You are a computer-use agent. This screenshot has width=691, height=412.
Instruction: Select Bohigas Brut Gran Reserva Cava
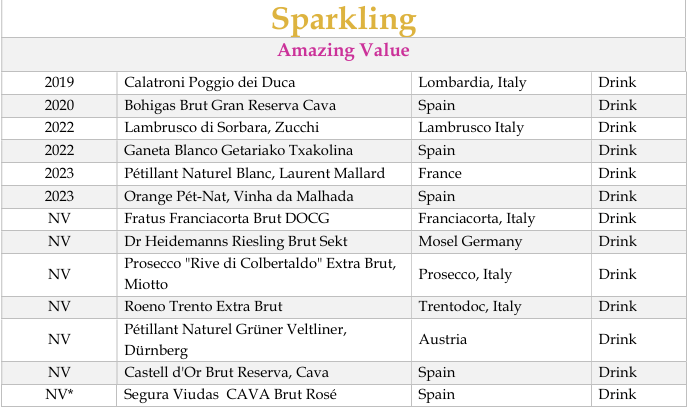point(229,105)
